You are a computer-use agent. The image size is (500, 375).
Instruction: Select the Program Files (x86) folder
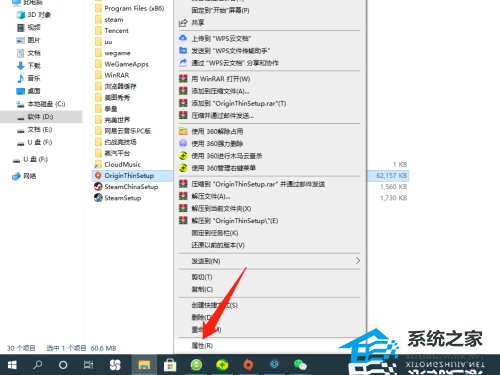130,8
